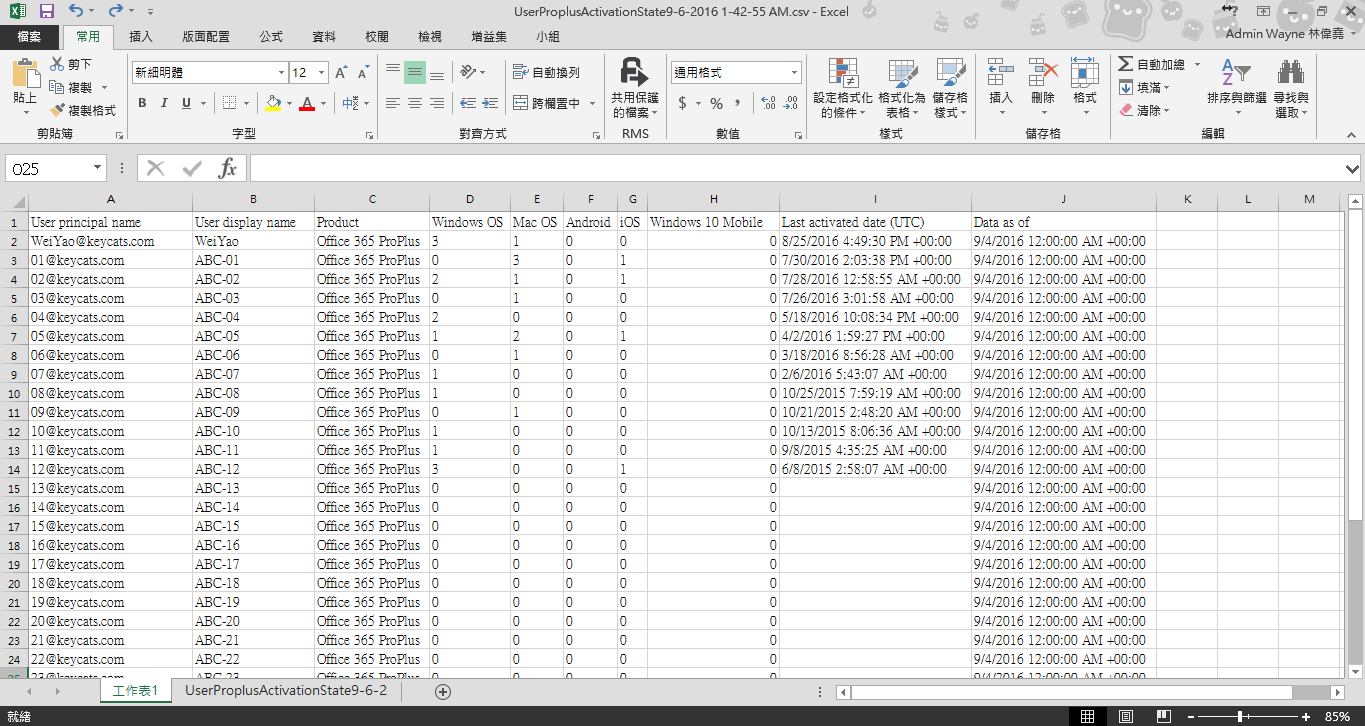Decrease font size with small A icon
The image size is (1365, 726).
(x=363, y=73)
